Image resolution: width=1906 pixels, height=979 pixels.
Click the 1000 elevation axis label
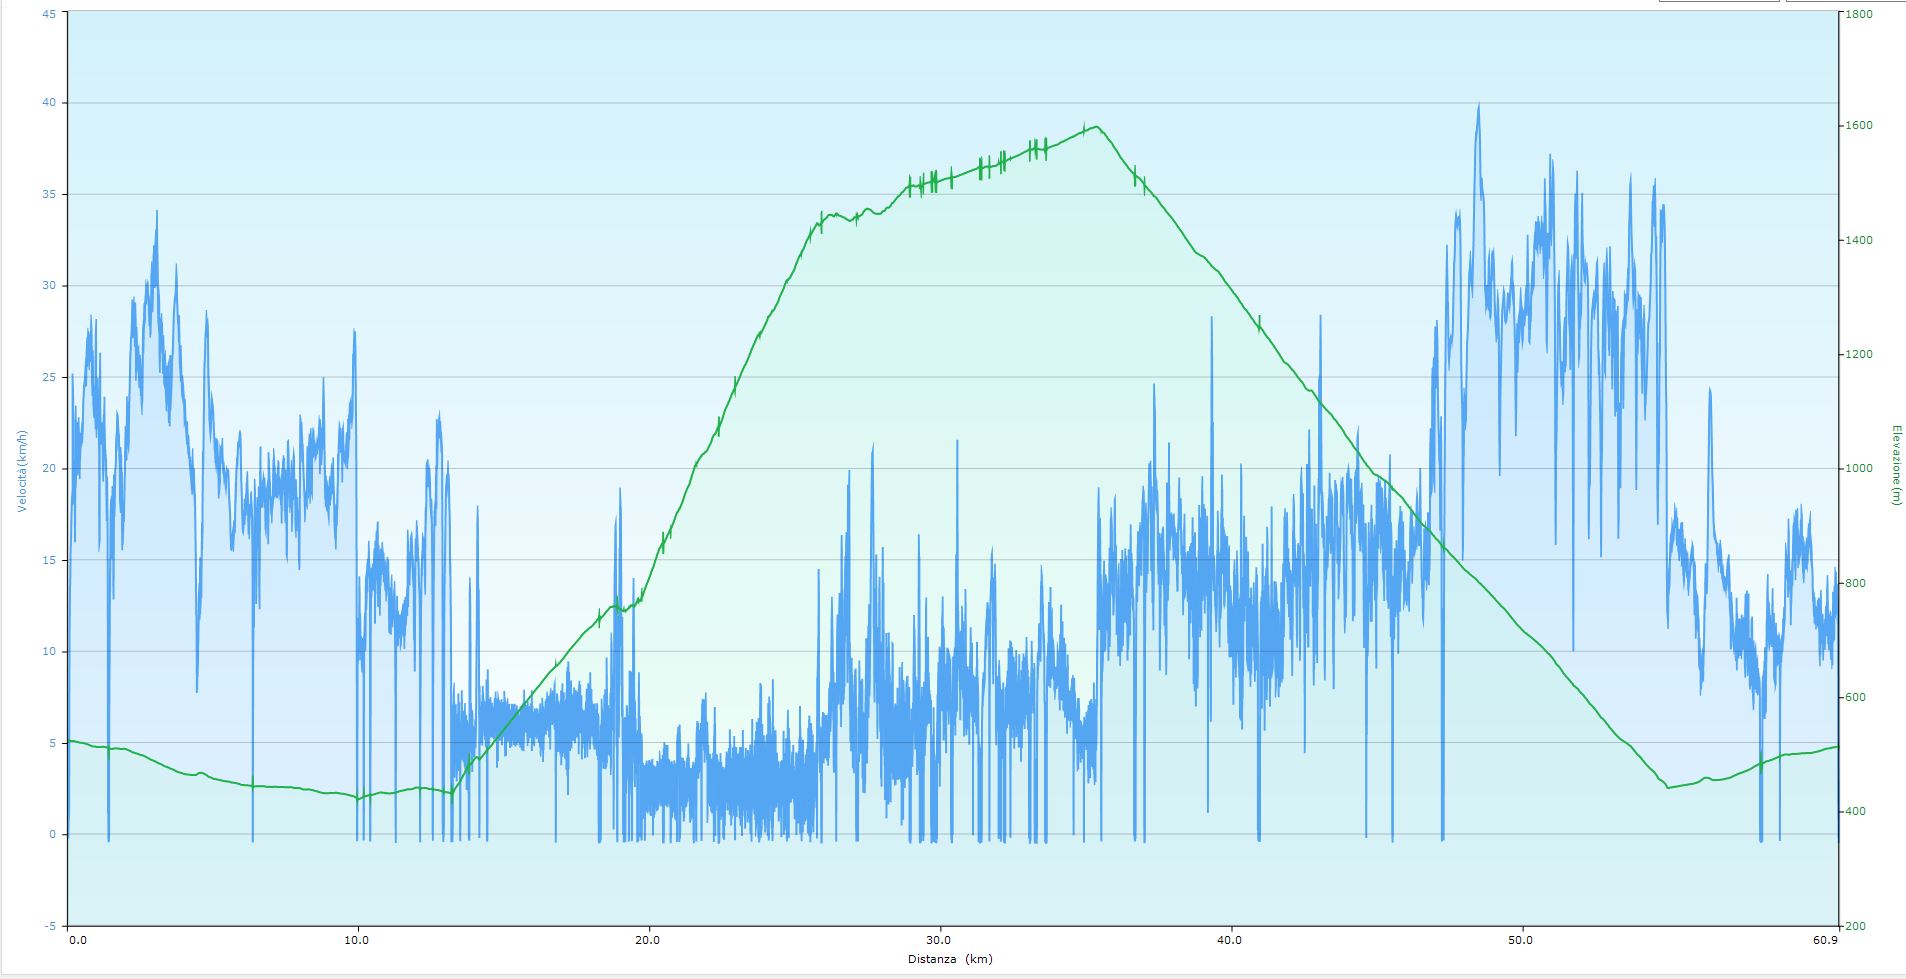(x=1859, y=469)
